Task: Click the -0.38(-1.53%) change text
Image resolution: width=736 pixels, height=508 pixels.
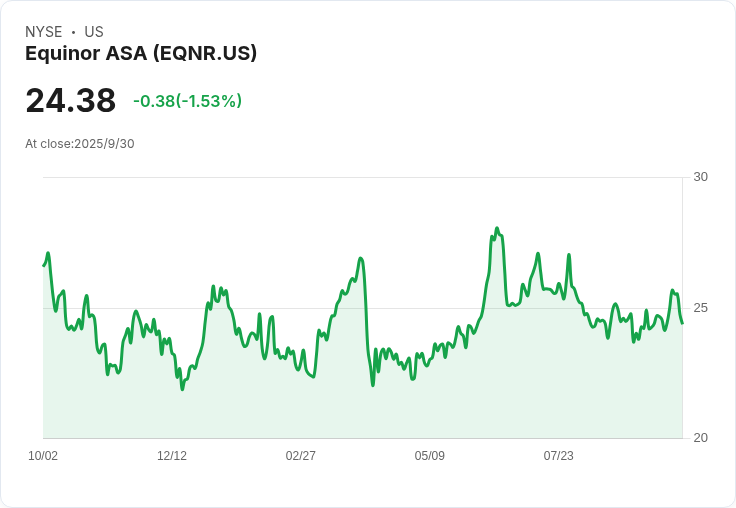Action: [x=187, y=101]
